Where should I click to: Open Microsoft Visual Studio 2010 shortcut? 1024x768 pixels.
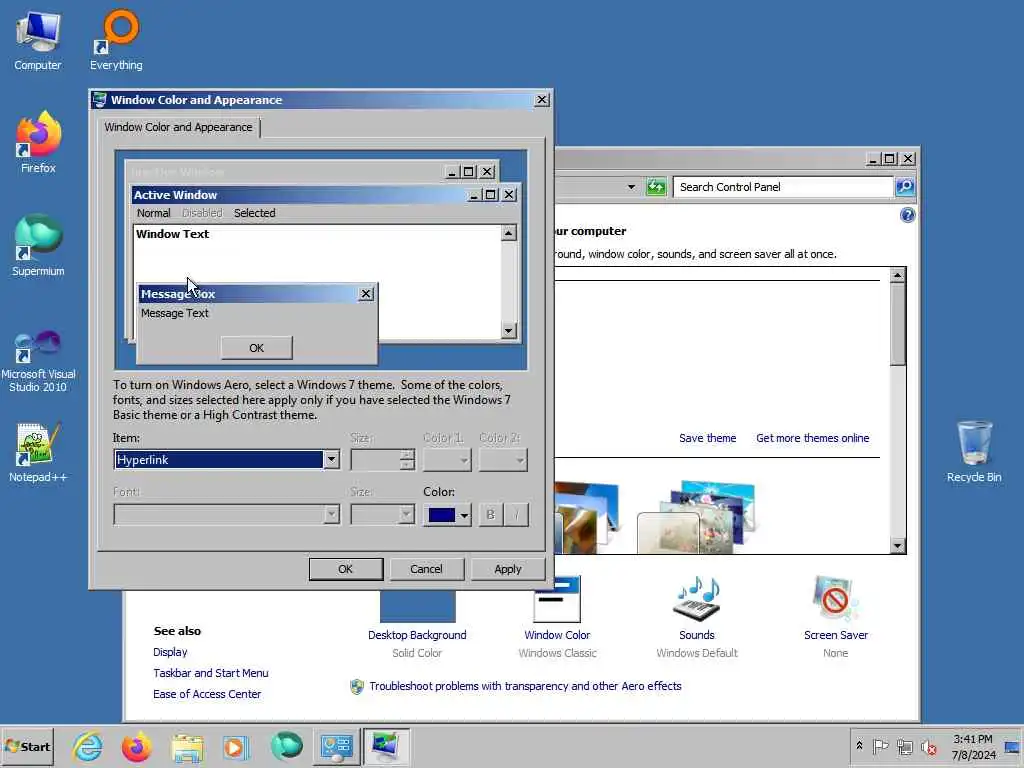38,361
